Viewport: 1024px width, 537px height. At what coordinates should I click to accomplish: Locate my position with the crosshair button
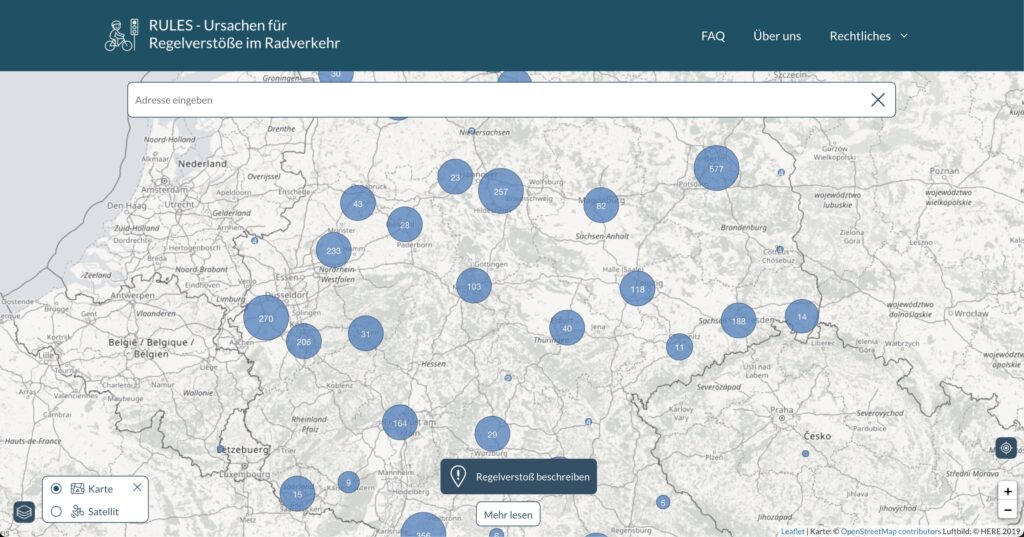[x=1006, y=448]
